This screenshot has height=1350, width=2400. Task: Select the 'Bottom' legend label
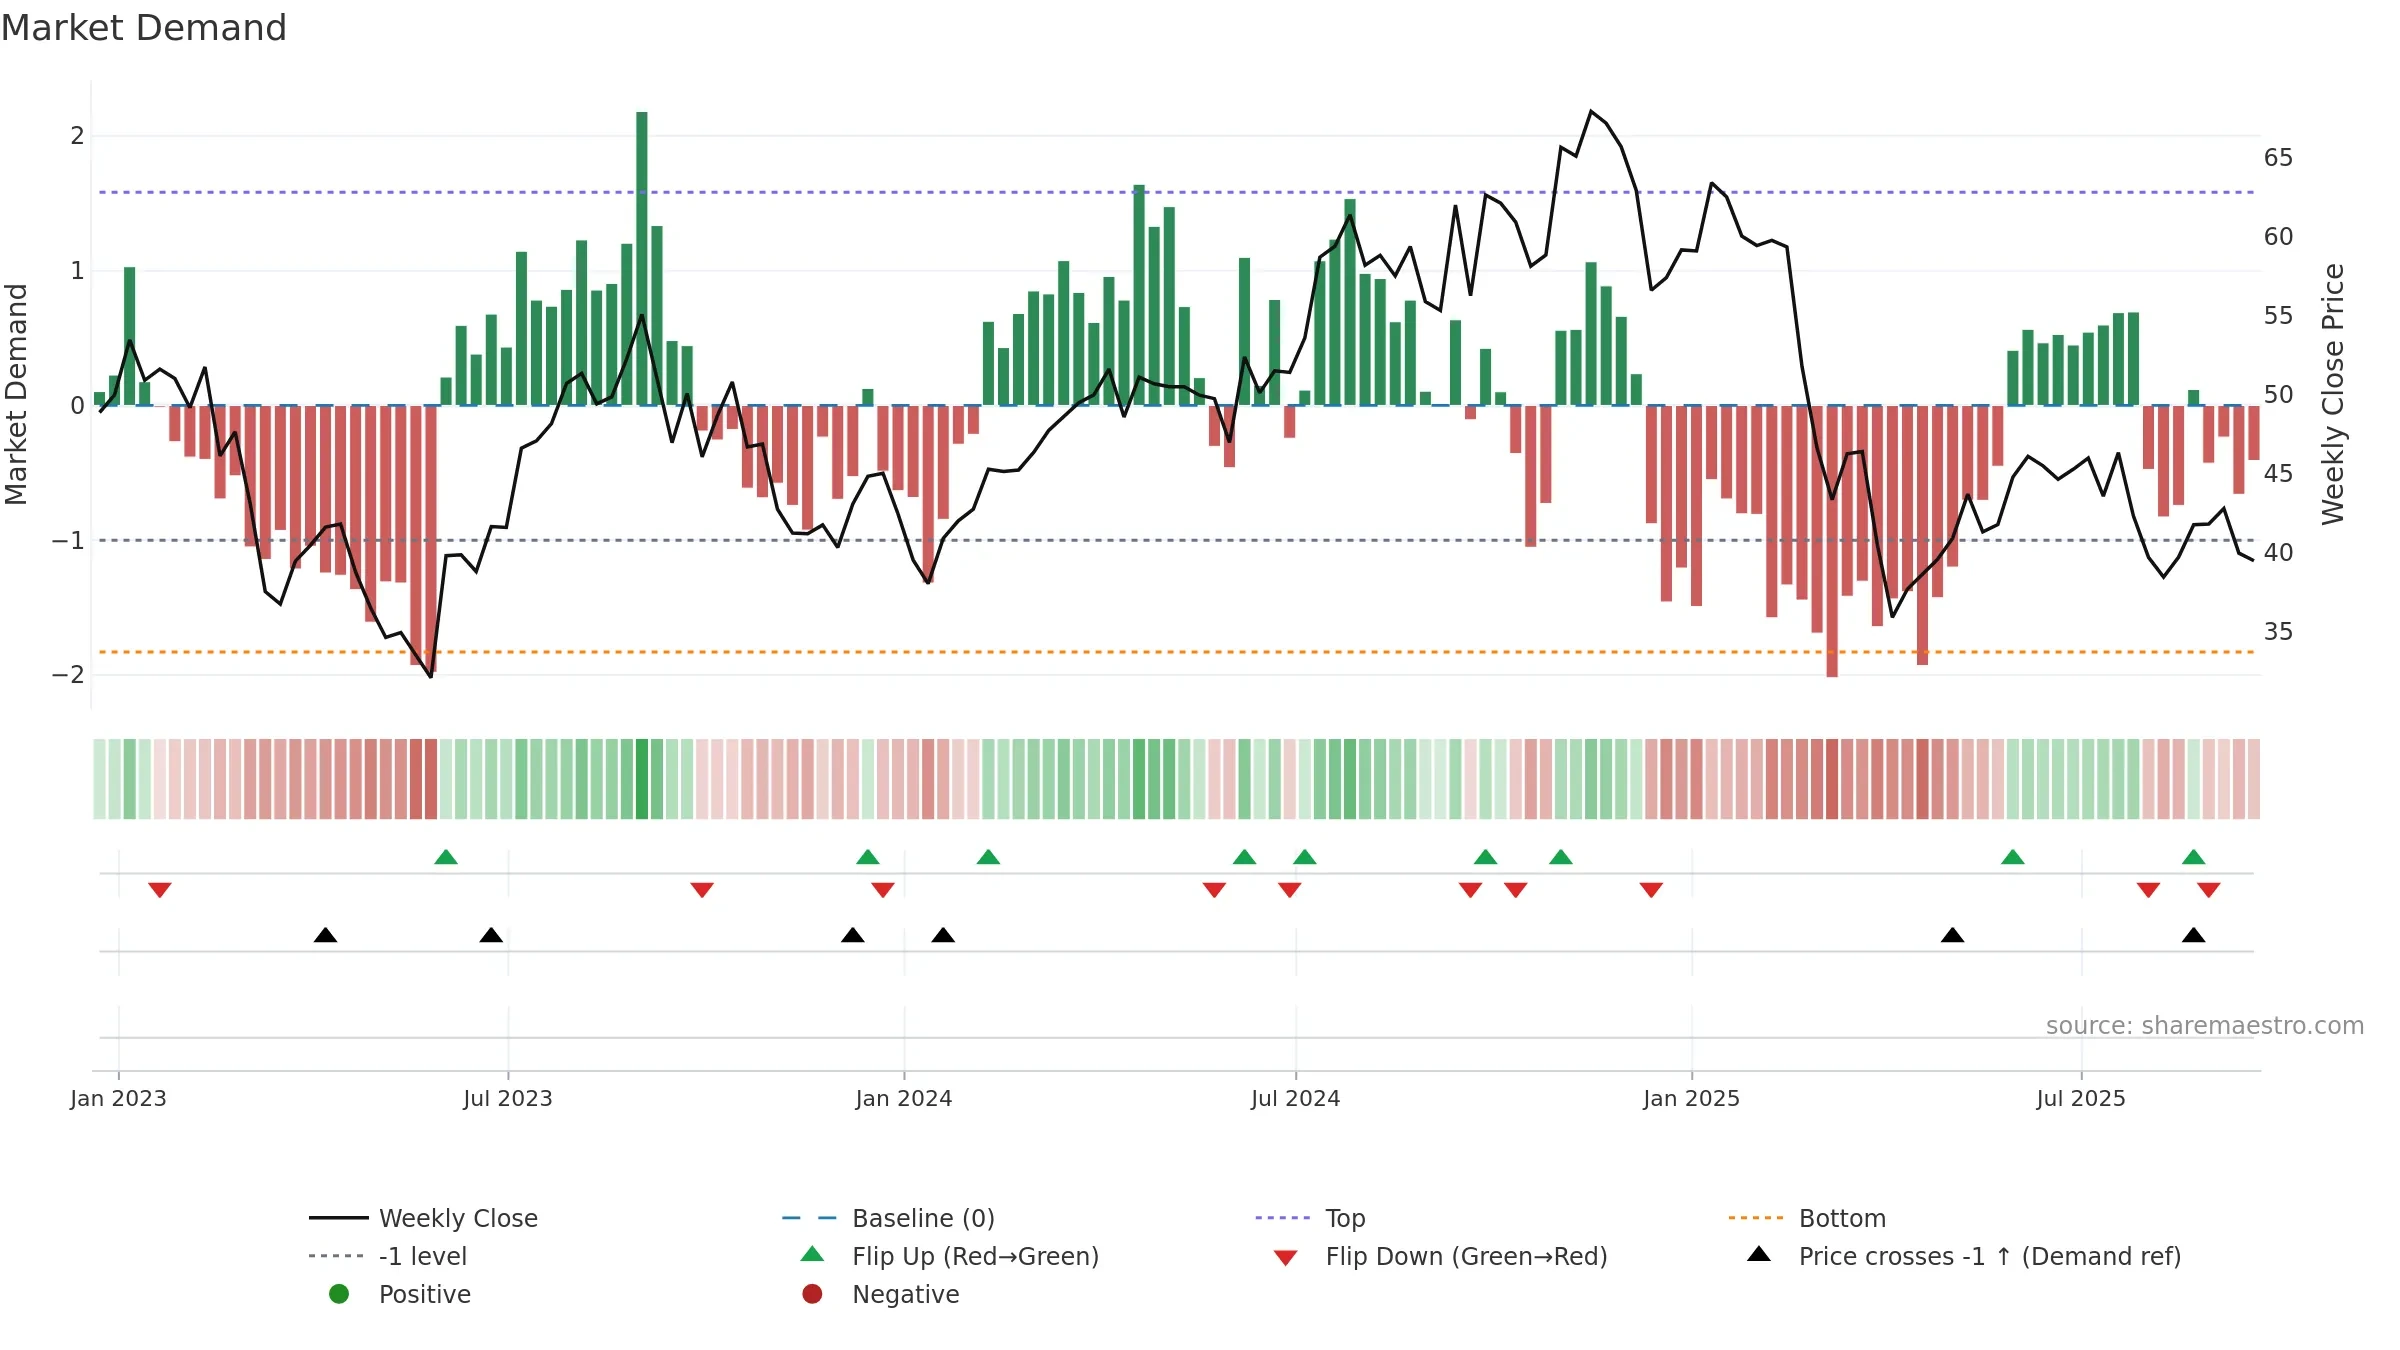(x=1842, y=1218)
